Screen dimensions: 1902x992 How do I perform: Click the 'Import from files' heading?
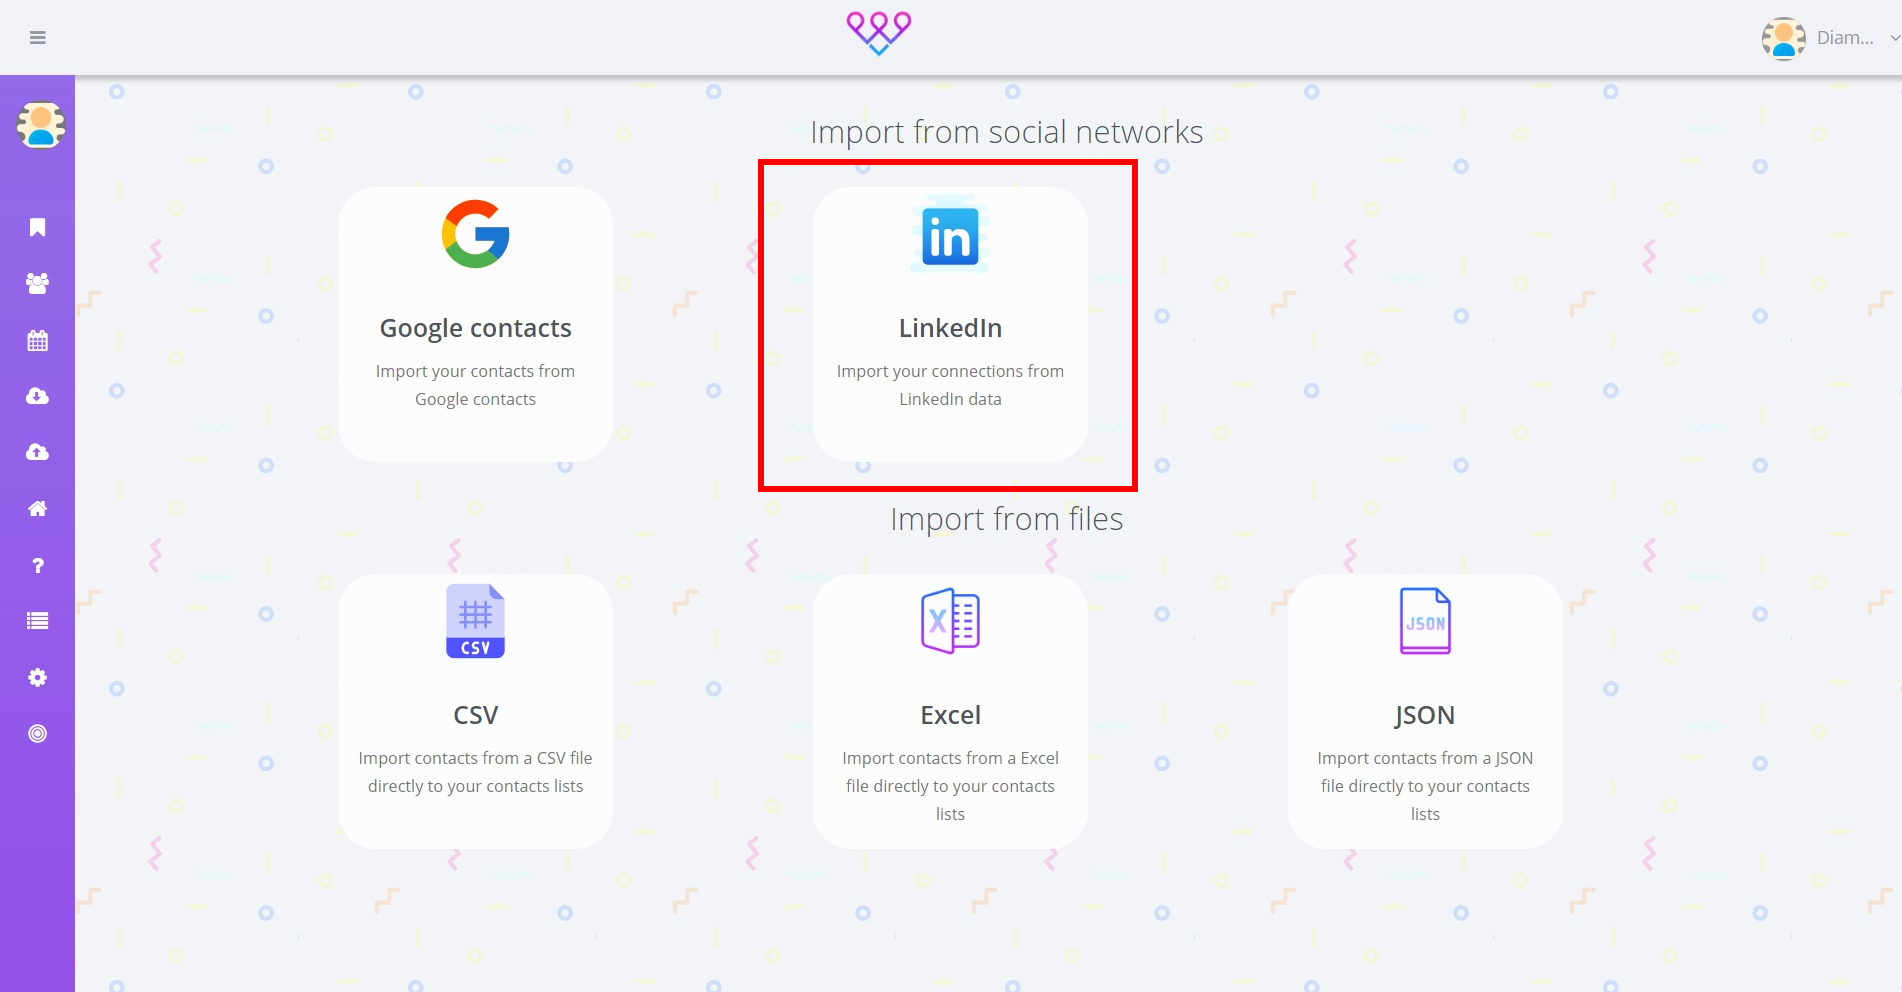click(1006, 519)
